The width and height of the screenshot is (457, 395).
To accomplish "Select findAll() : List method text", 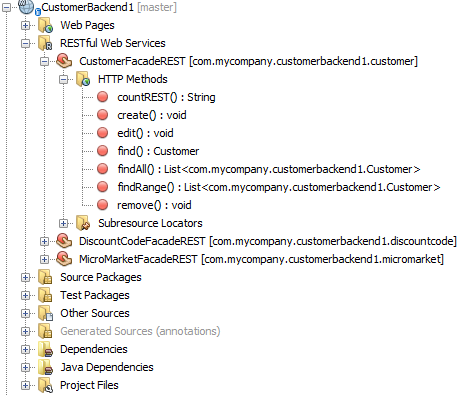I will (x=269, y=169).
